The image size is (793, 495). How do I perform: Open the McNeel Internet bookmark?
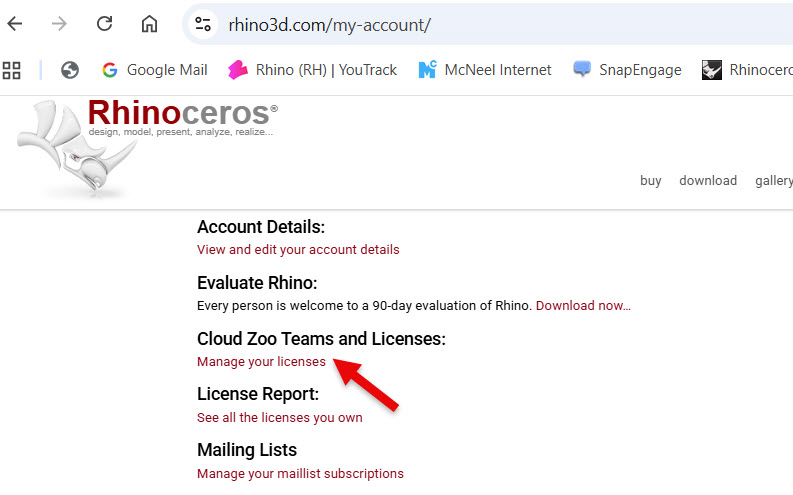point(484,70)
